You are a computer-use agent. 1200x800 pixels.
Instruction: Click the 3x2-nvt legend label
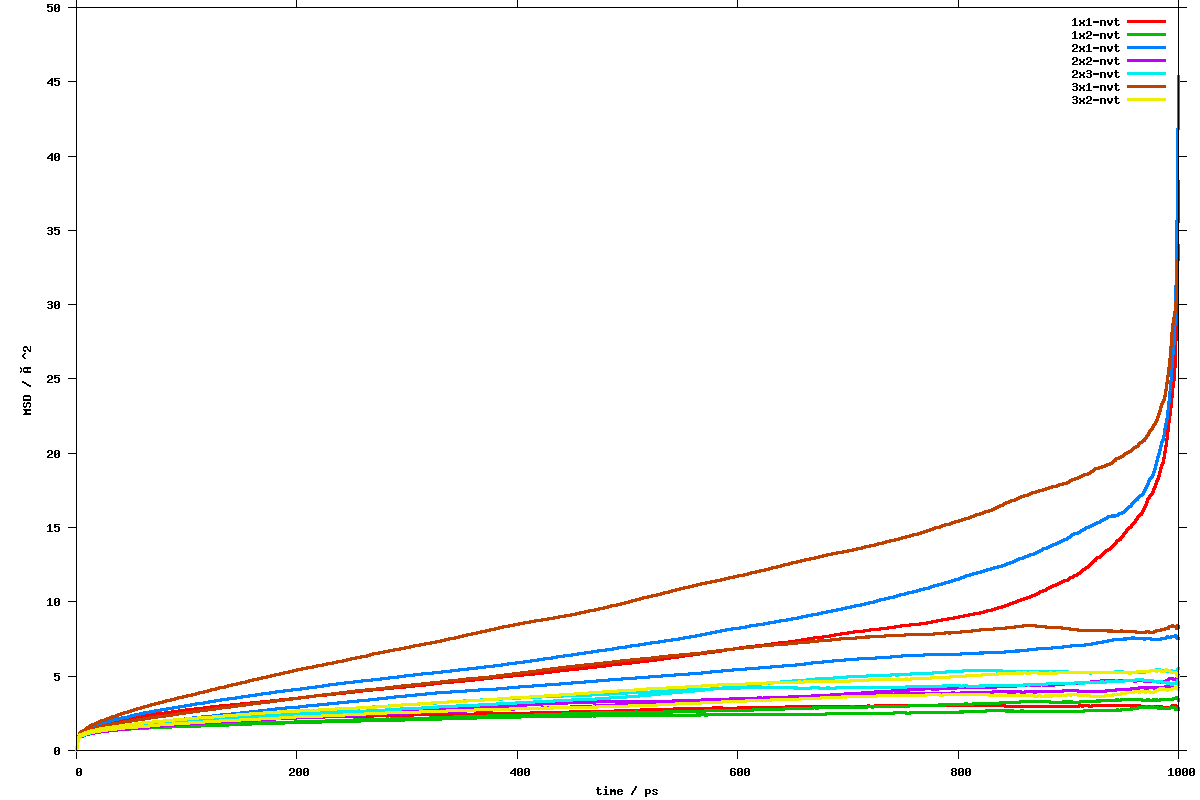pyautogui.click(x=1095, y=100)
